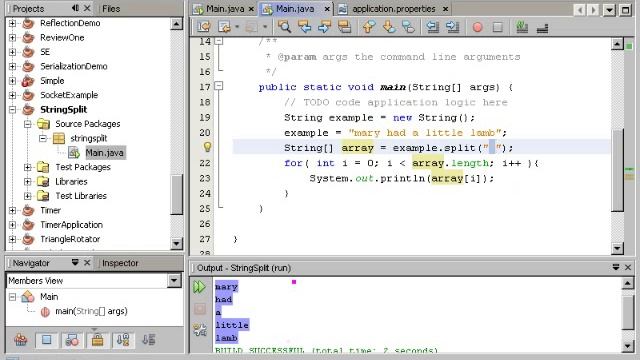The width and height of the screenshot is (640, 360).
Task: Click the Stop Macro Recording square icon
Action: coord(498,27)
